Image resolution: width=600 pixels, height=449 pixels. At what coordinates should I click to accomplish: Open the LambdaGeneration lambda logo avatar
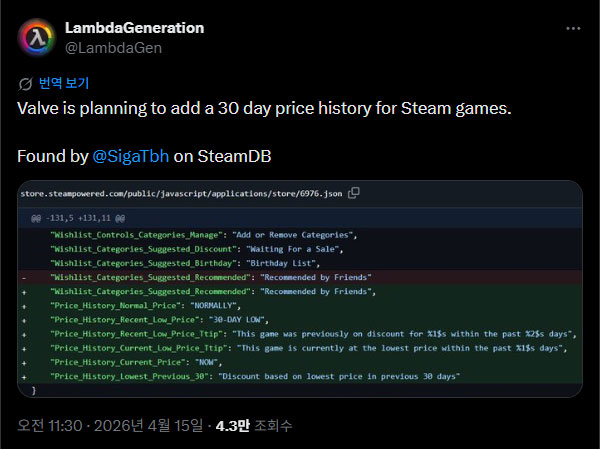38,38
